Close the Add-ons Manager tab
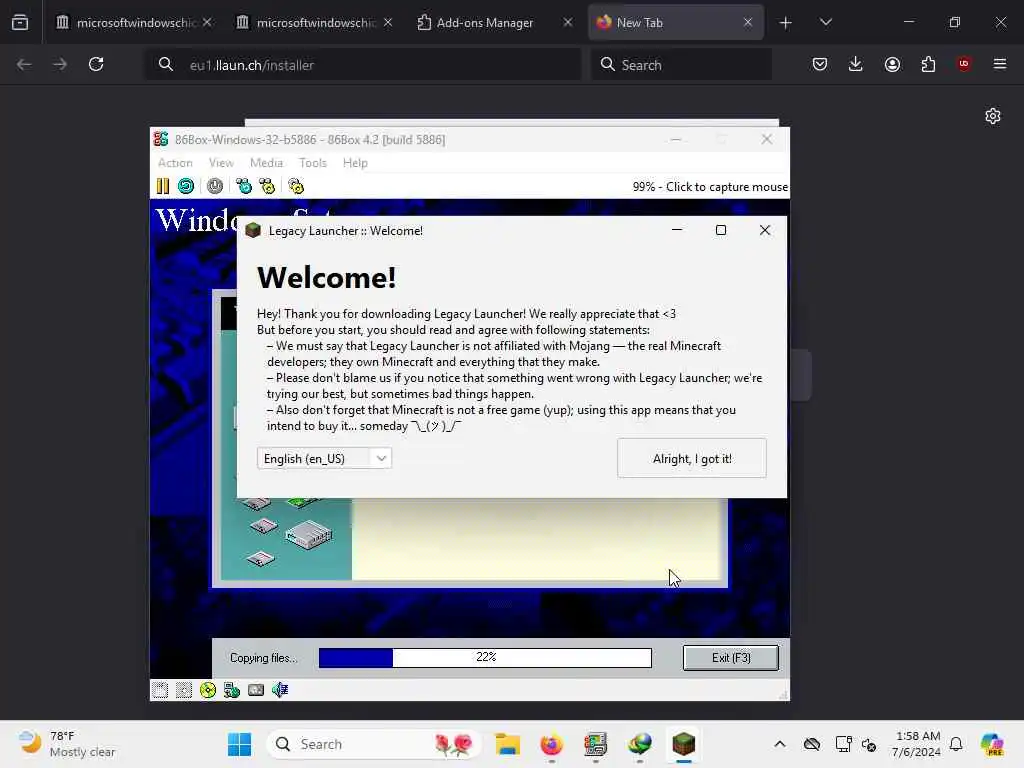Viewport: 1024px width, 768px height. (568, 22)
